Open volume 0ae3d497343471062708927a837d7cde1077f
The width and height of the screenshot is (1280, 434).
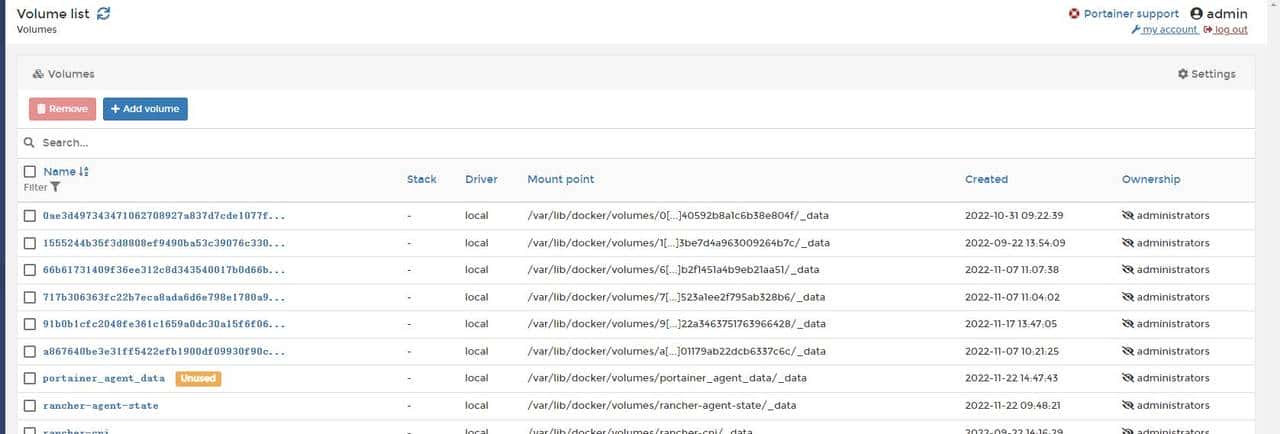point(164,215)
